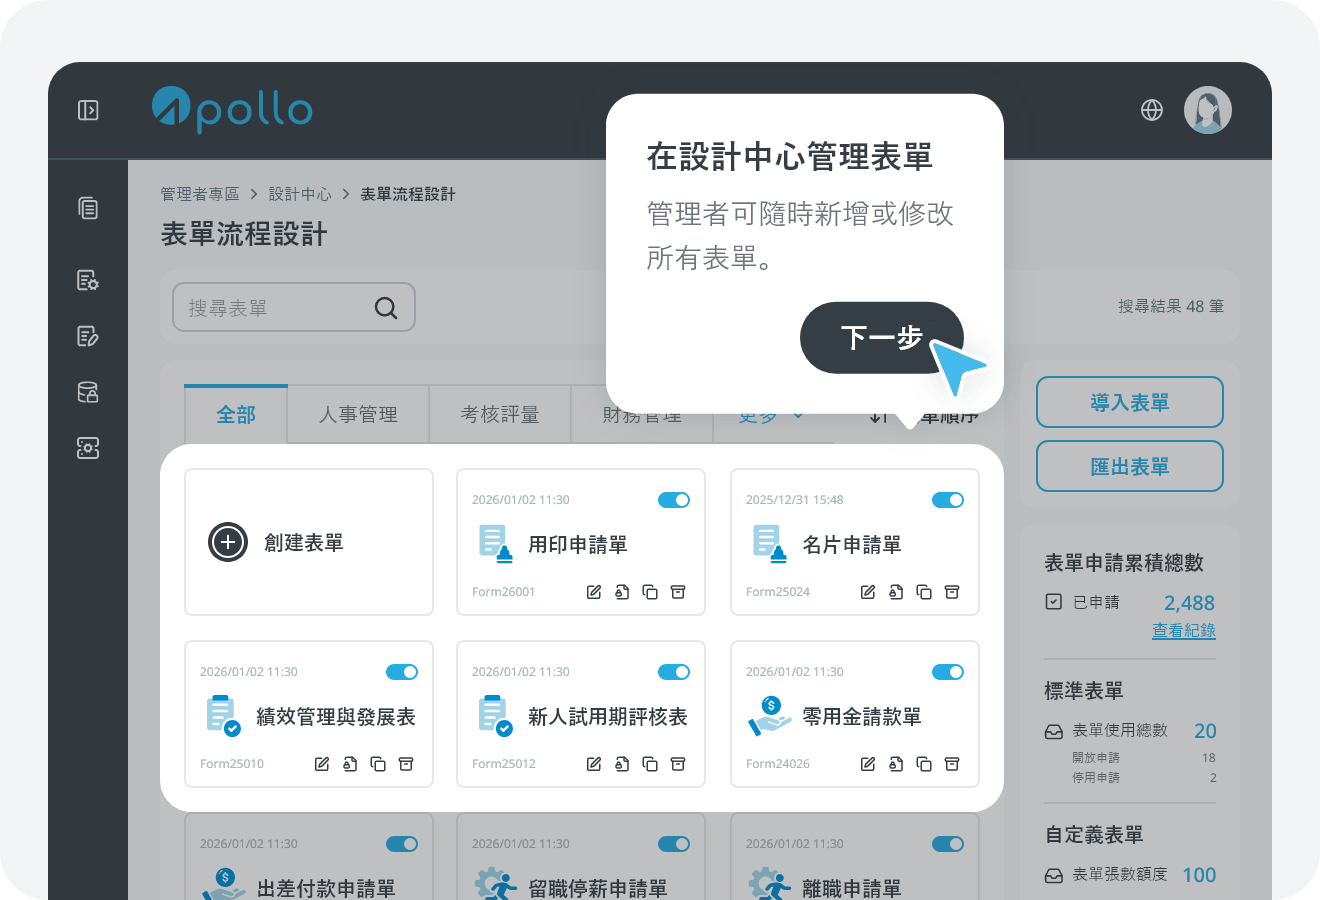This screenshot has width=1320, height=900.
Task: Click the search magnifier icon
Action: coord(386,308)
